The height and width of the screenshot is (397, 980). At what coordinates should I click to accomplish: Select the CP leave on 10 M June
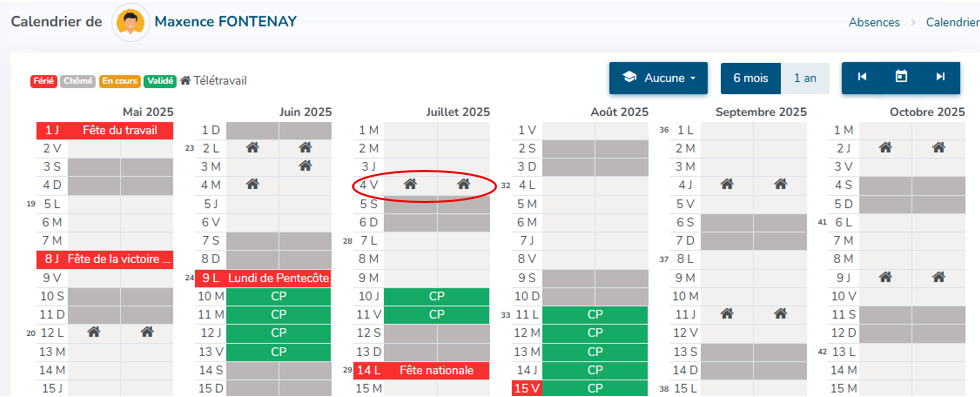point(279,296)
